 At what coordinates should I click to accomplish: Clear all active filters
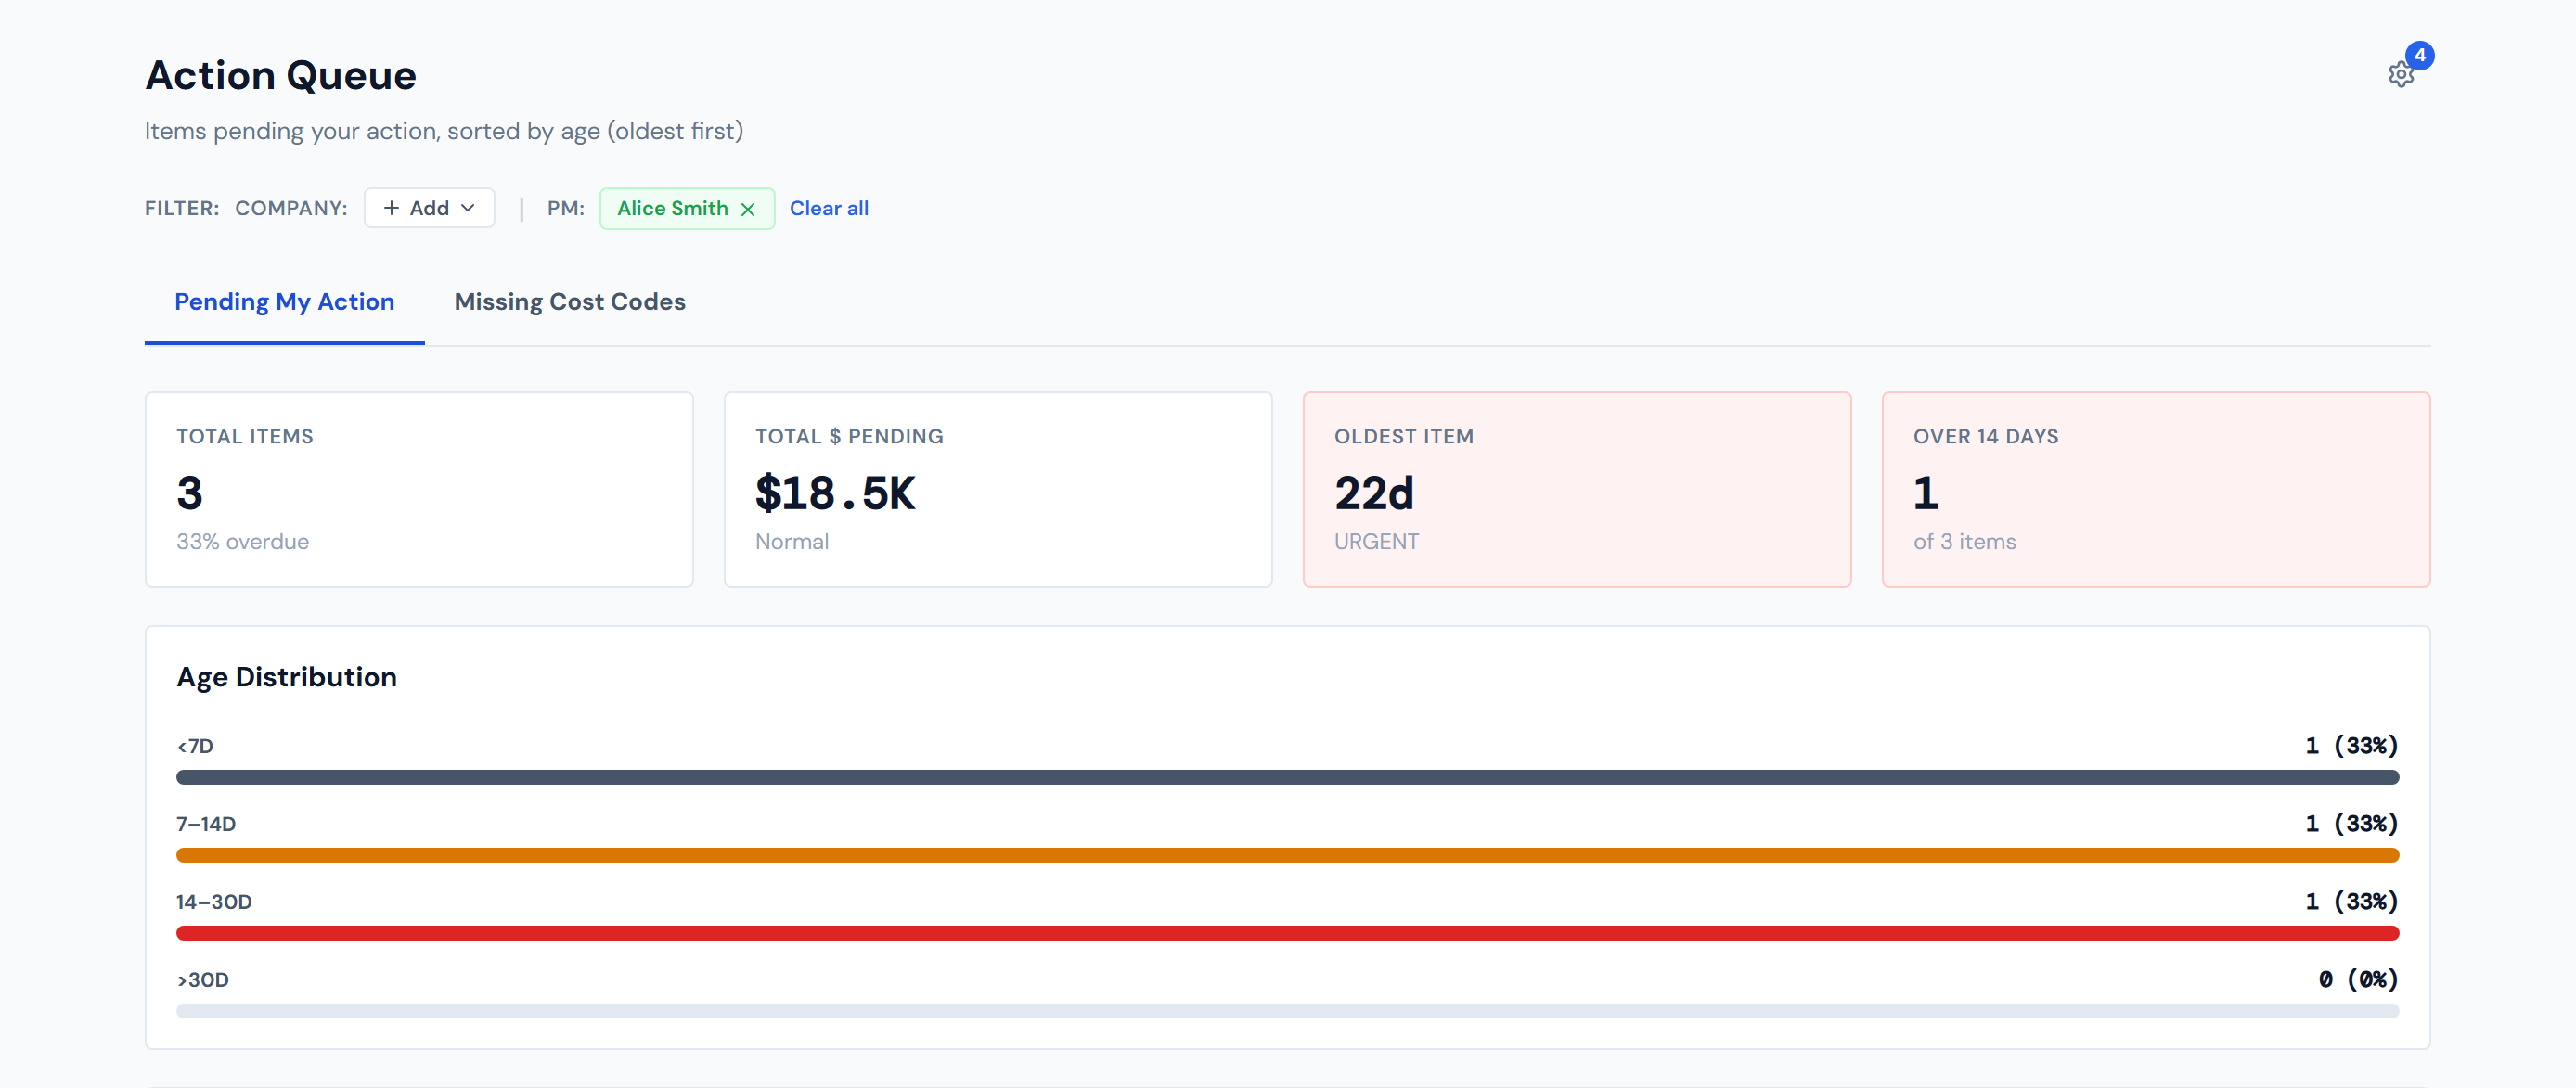pyautogui.click(x=828, y=208)
